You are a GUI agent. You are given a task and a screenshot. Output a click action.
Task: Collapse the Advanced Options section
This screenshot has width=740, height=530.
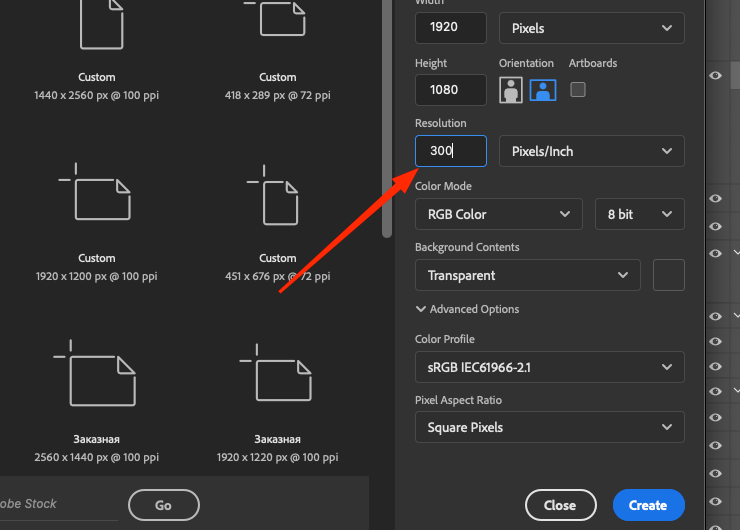pos(467,309)
